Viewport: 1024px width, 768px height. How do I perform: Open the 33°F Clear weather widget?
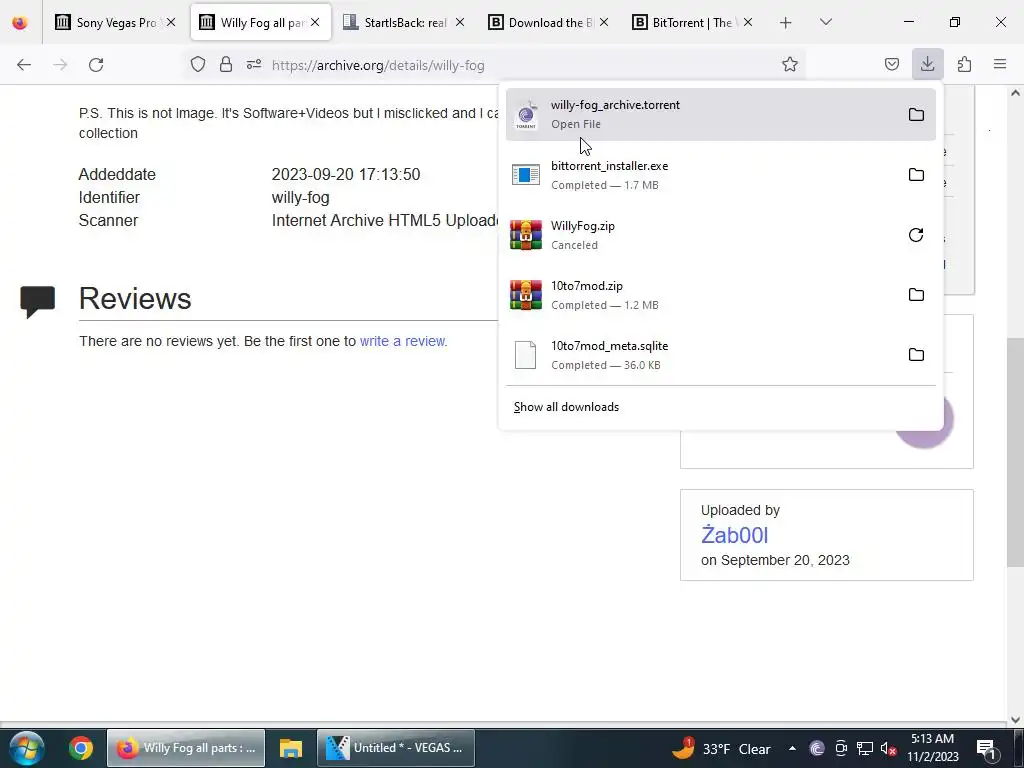[722, 748]
